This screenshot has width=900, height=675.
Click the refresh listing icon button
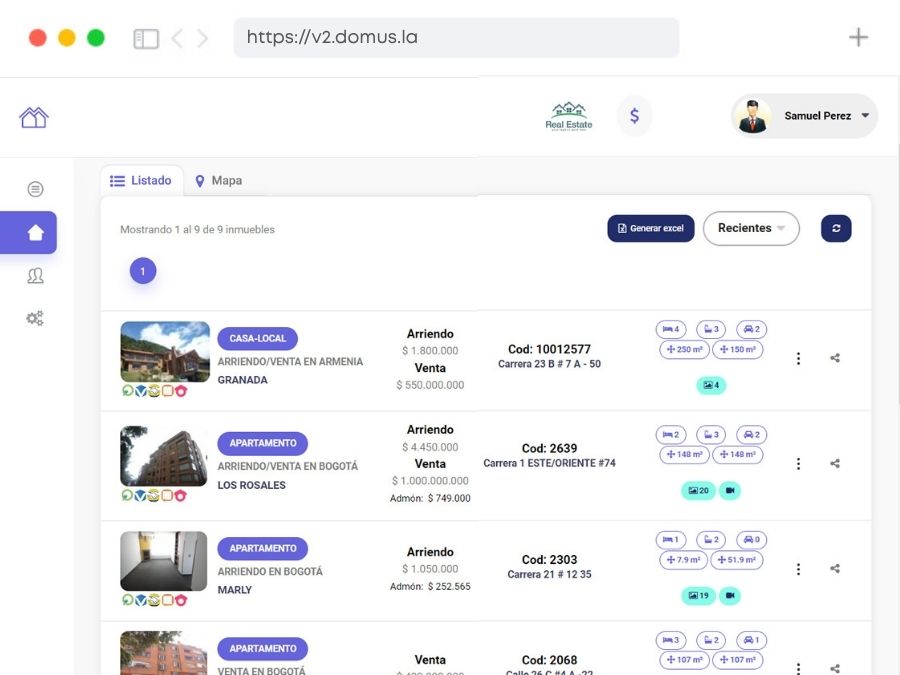[x=836, y=228]
